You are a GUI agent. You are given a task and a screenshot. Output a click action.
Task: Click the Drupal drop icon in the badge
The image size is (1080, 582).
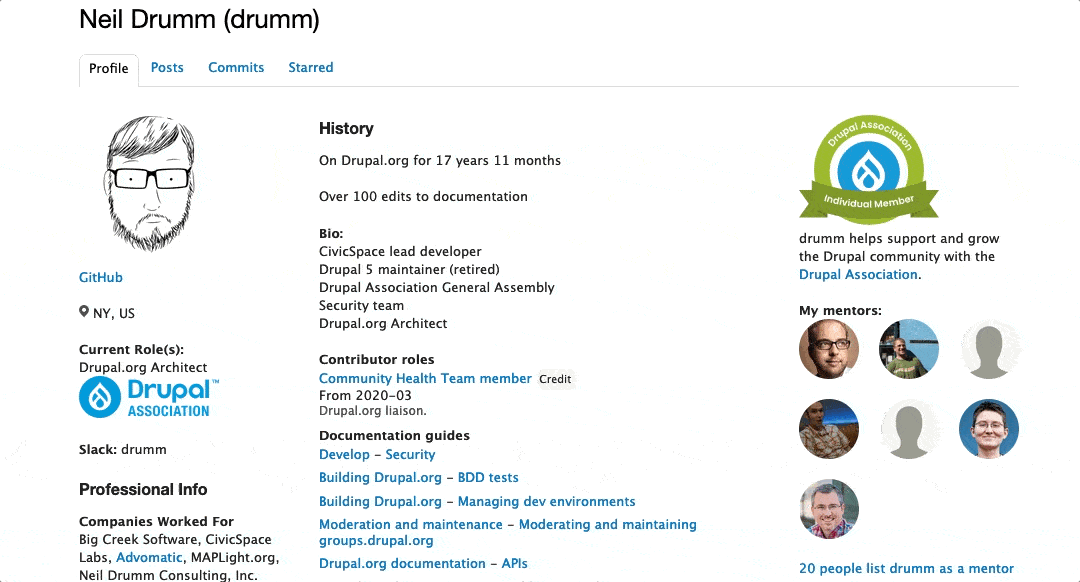869,170
